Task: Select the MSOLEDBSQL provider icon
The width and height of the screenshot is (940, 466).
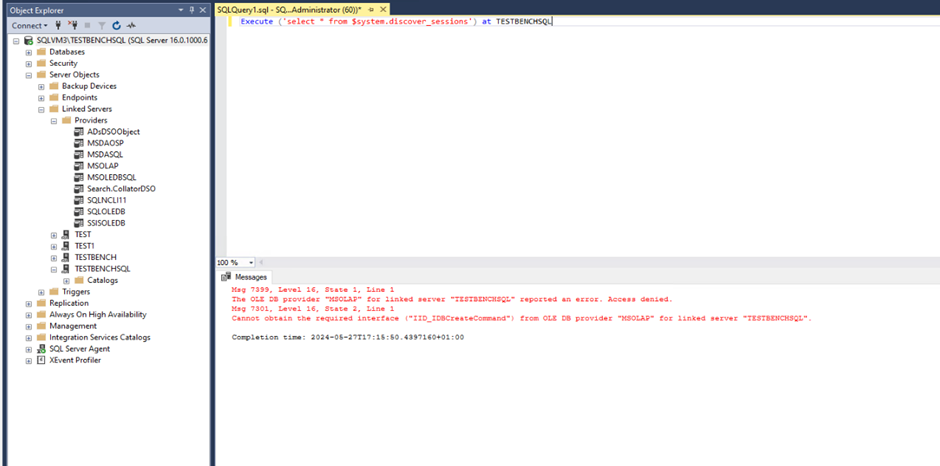Action: point(79,177)
